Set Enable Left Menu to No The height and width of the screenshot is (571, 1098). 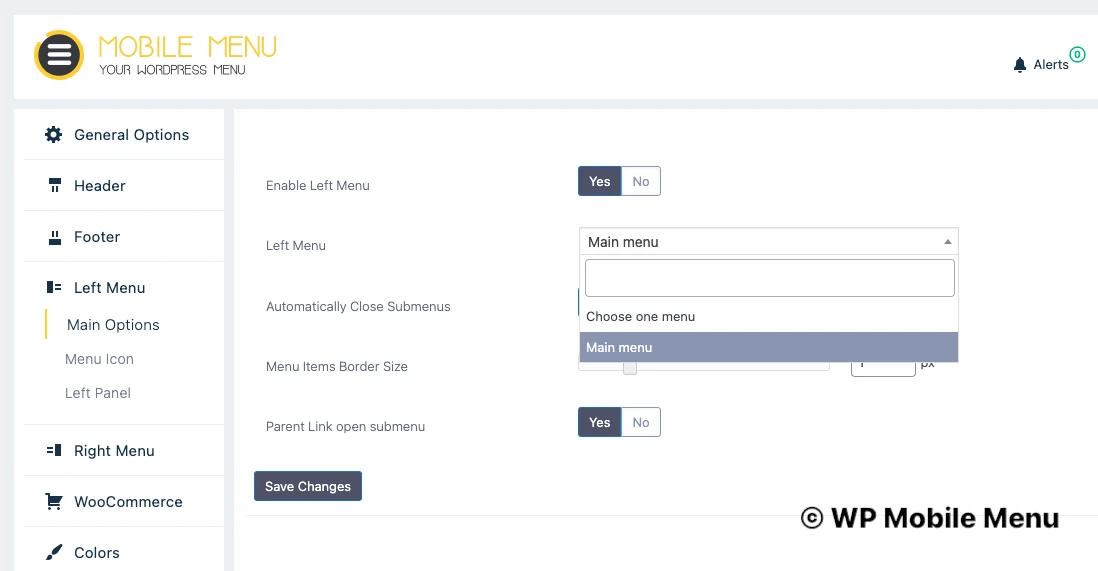coord(641,181)
